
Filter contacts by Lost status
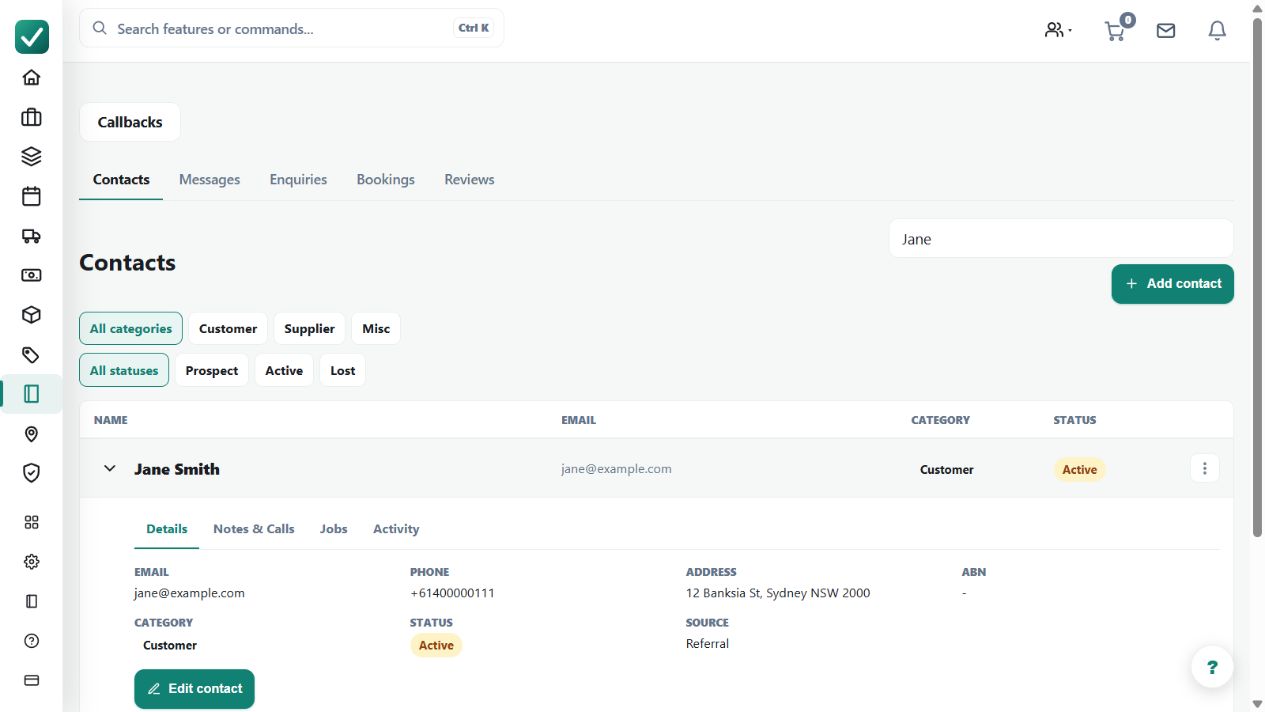[x=343, y=370]
